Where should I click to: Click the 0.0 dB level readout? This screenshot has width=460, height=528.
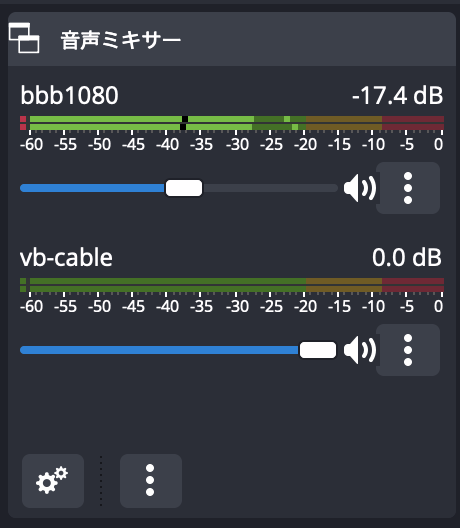click(406, 258)
